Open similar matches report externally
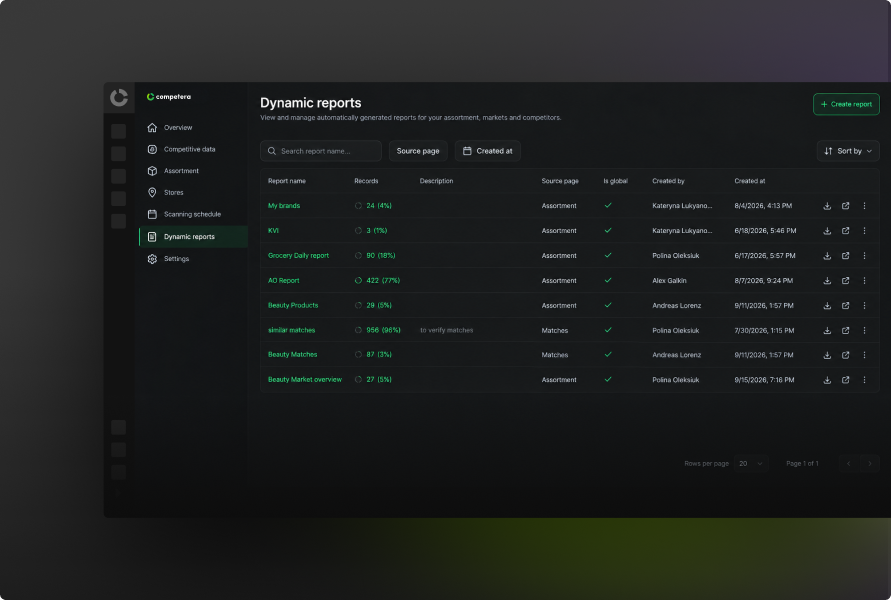This screenshot has height=600, width=891. pos(846,330)
